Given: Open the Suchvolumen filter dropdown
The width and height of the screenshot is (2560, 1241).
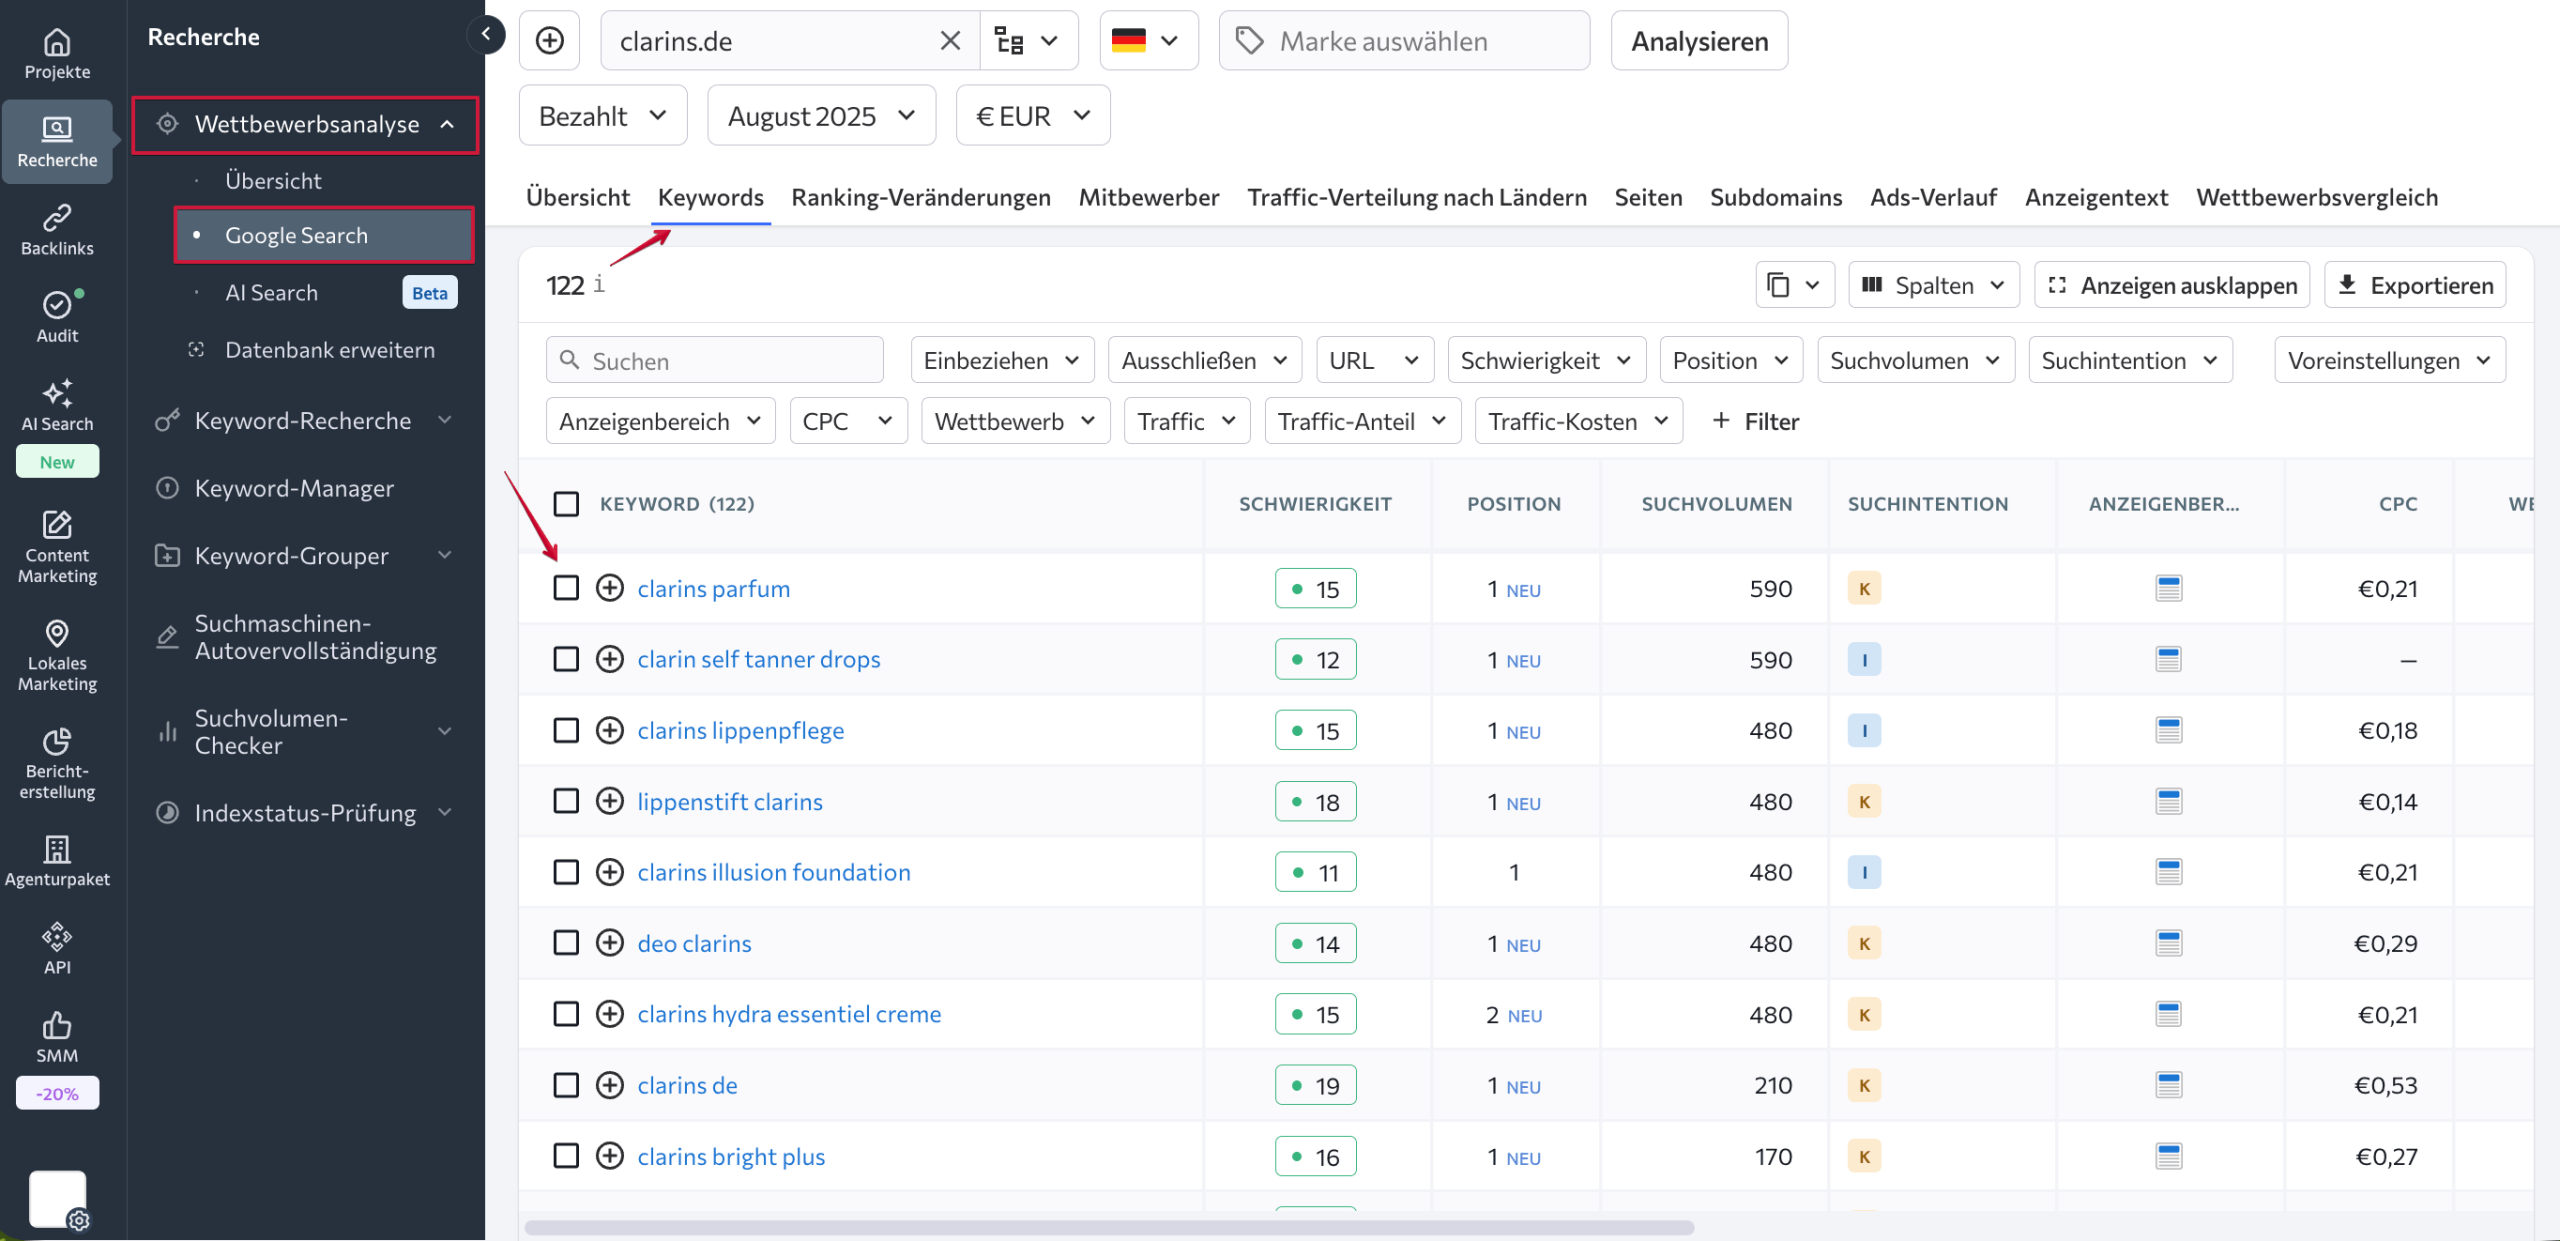Looking at the screenshot, I should click(x=1916, y=360).
